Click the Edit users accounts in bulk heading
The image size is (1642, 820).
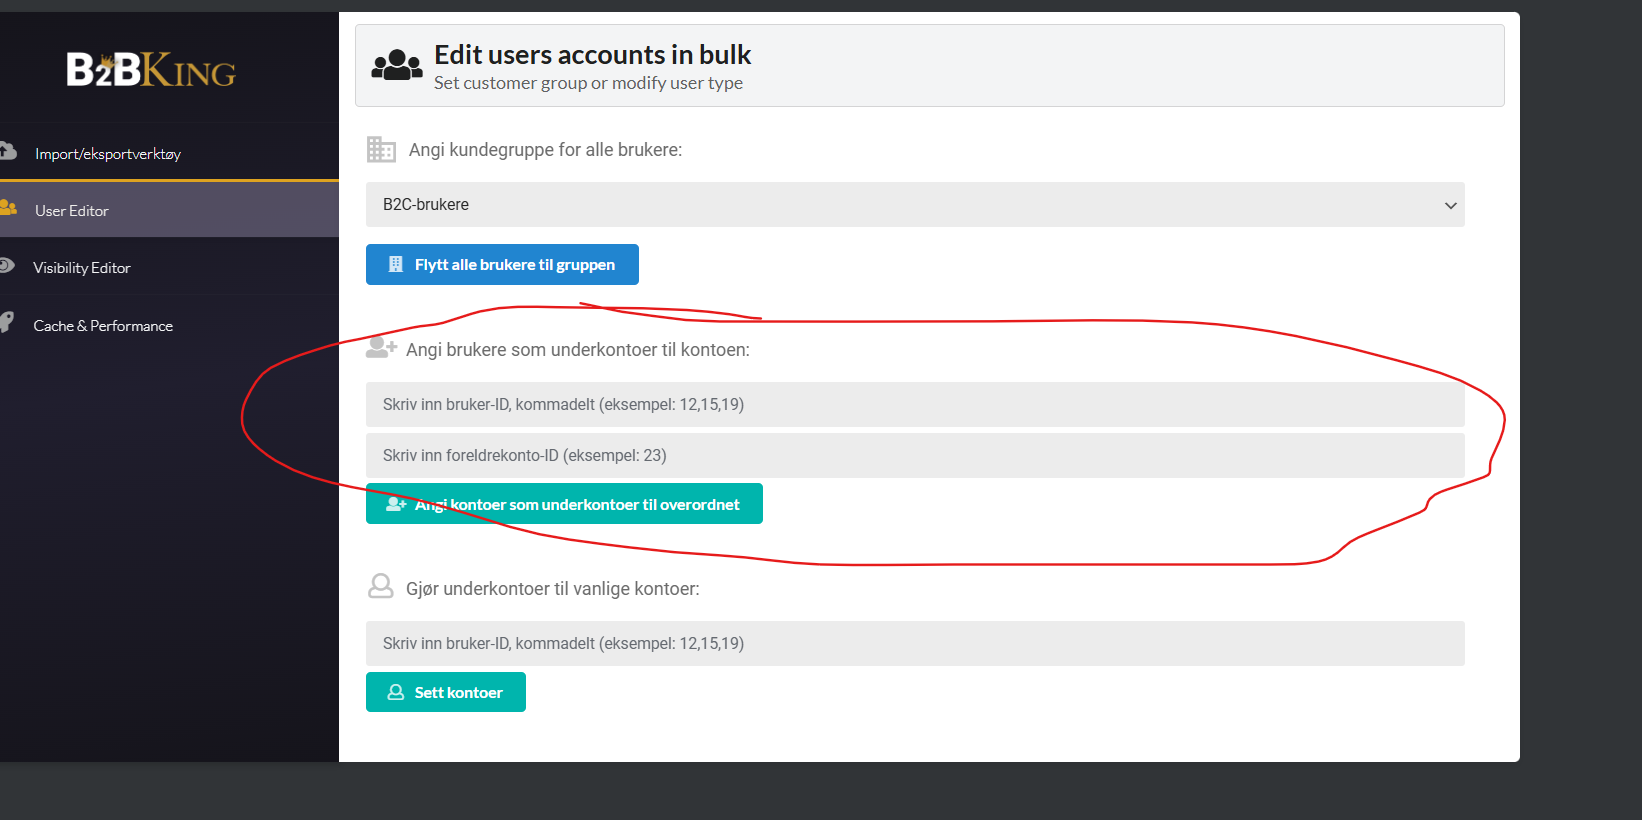pos(592,54)
